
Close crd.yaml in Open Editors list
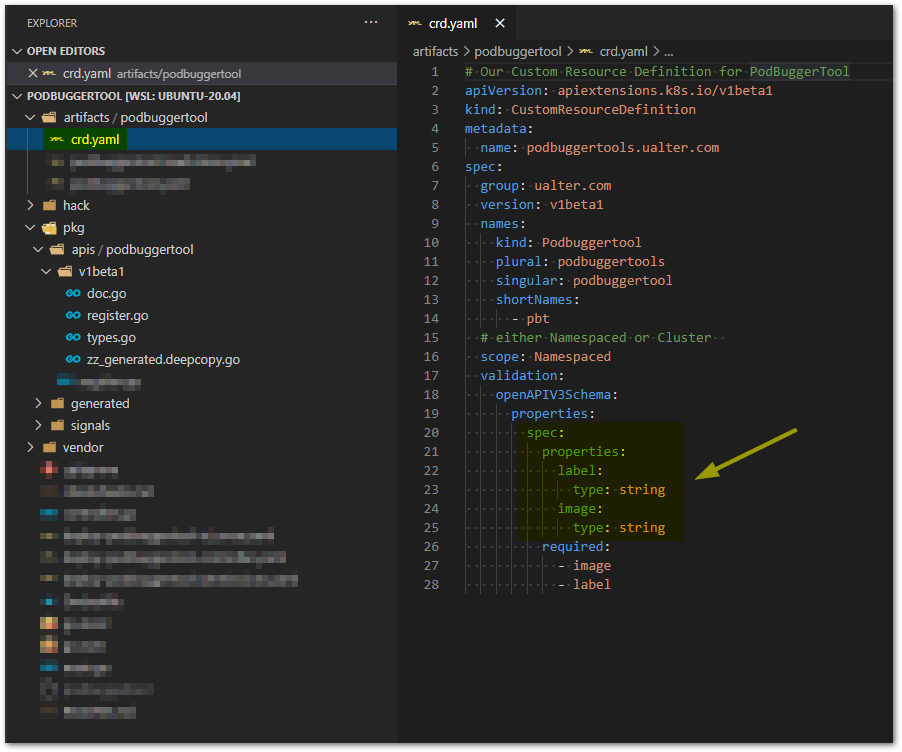(32, 73)
